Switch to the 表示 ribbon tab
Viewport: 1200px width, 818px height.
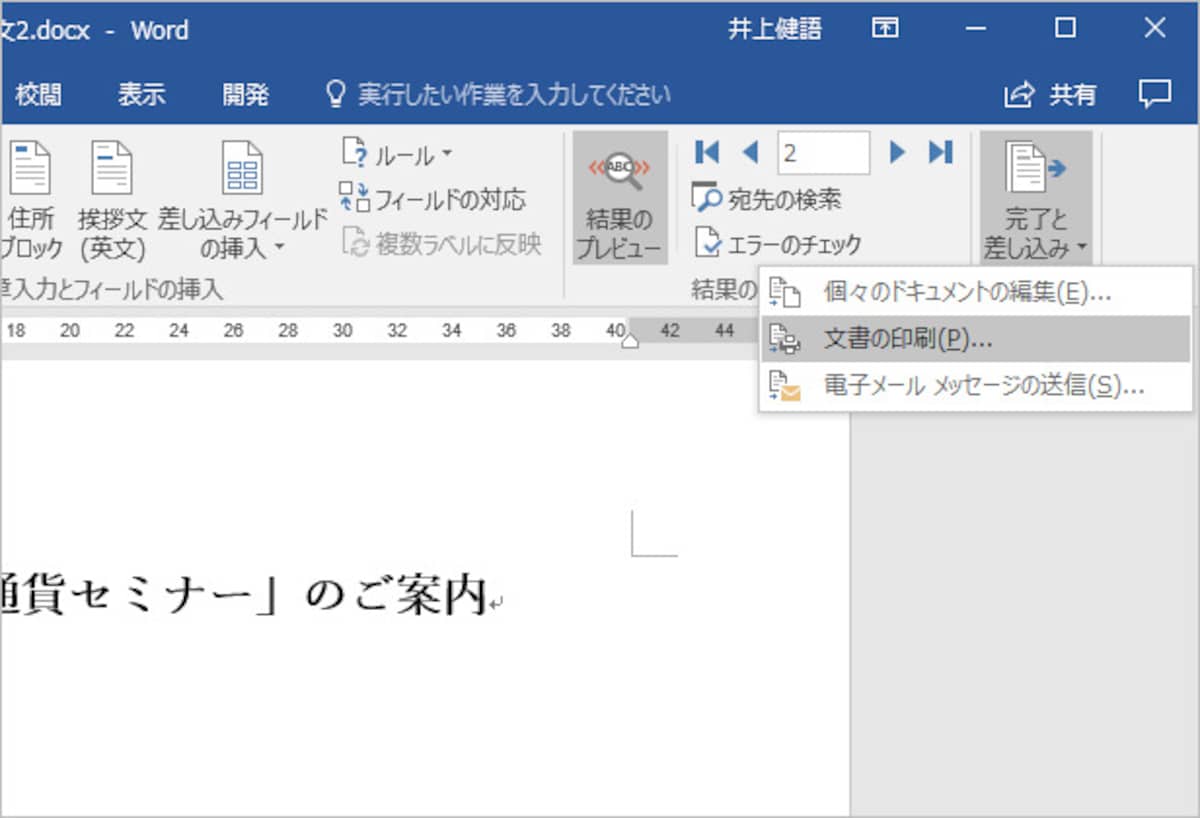141,95
